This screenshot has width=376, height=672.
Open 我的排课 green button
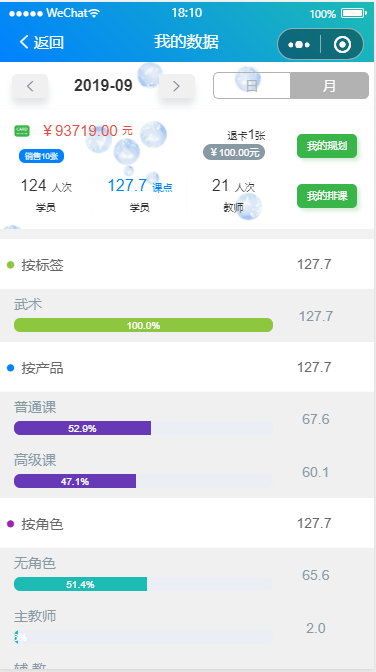(x=327, y=196)
